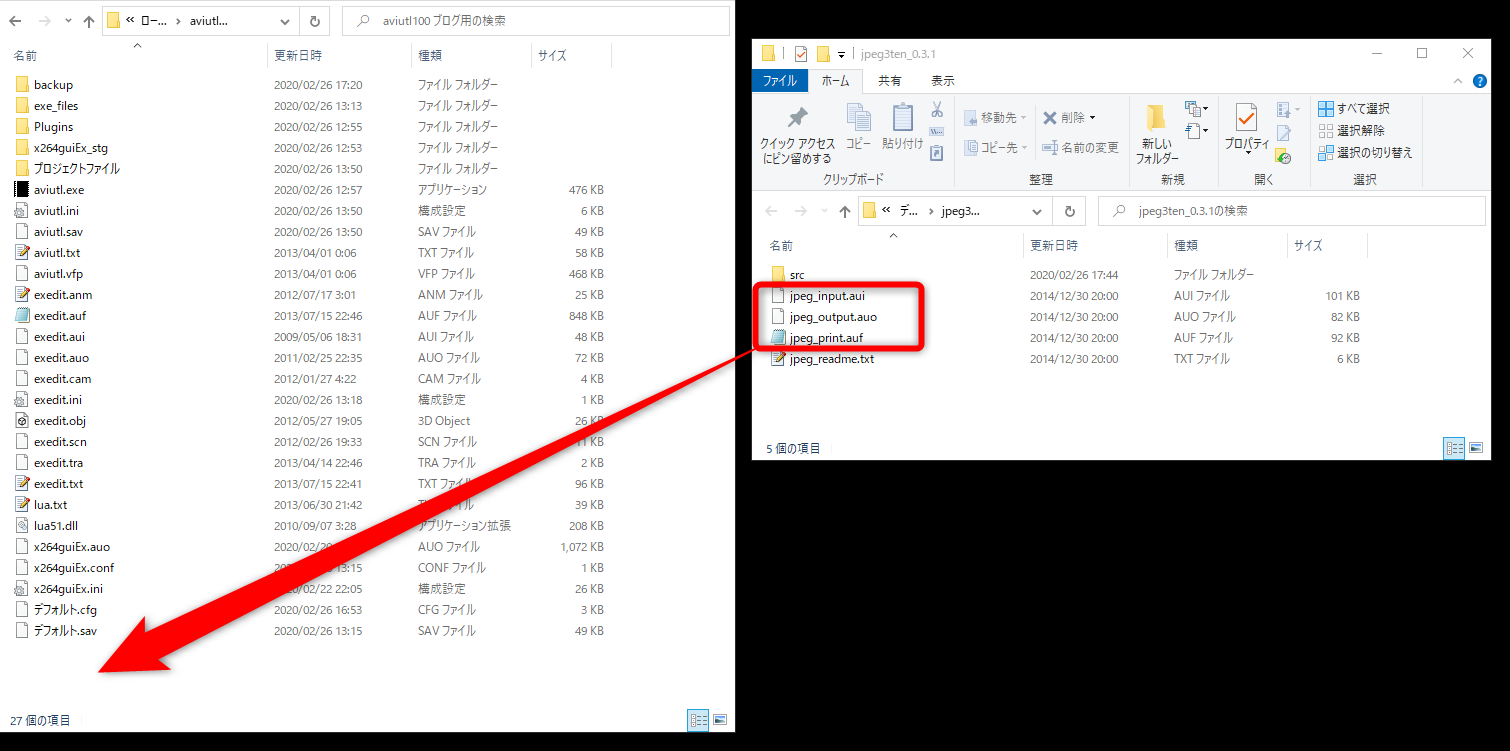Image resolution: width=1510 pixels, height=751 pixels.
Task: Open recent locations dropdown in jpeg3ten window
Action: [x=823, y=211]
